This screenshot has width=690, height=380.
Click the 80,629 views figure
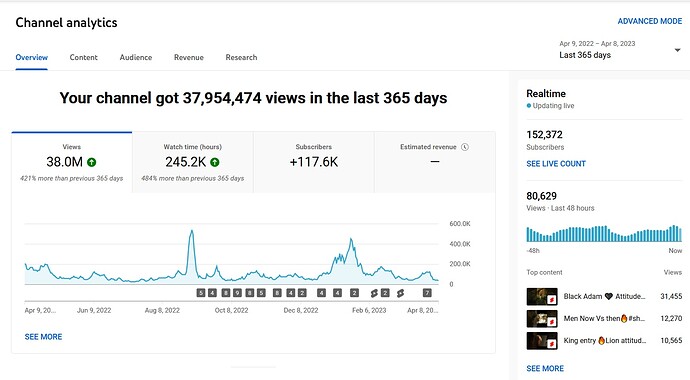pyautogui.click(x=541, y=196)
